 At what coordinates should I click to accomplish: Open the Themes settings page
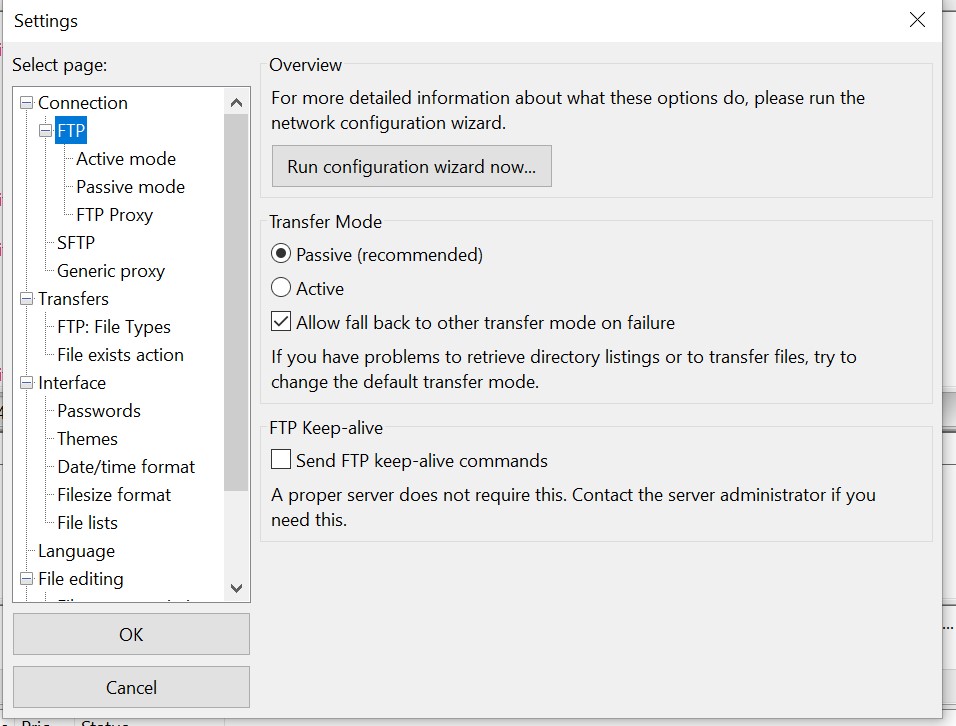(87, 439)
